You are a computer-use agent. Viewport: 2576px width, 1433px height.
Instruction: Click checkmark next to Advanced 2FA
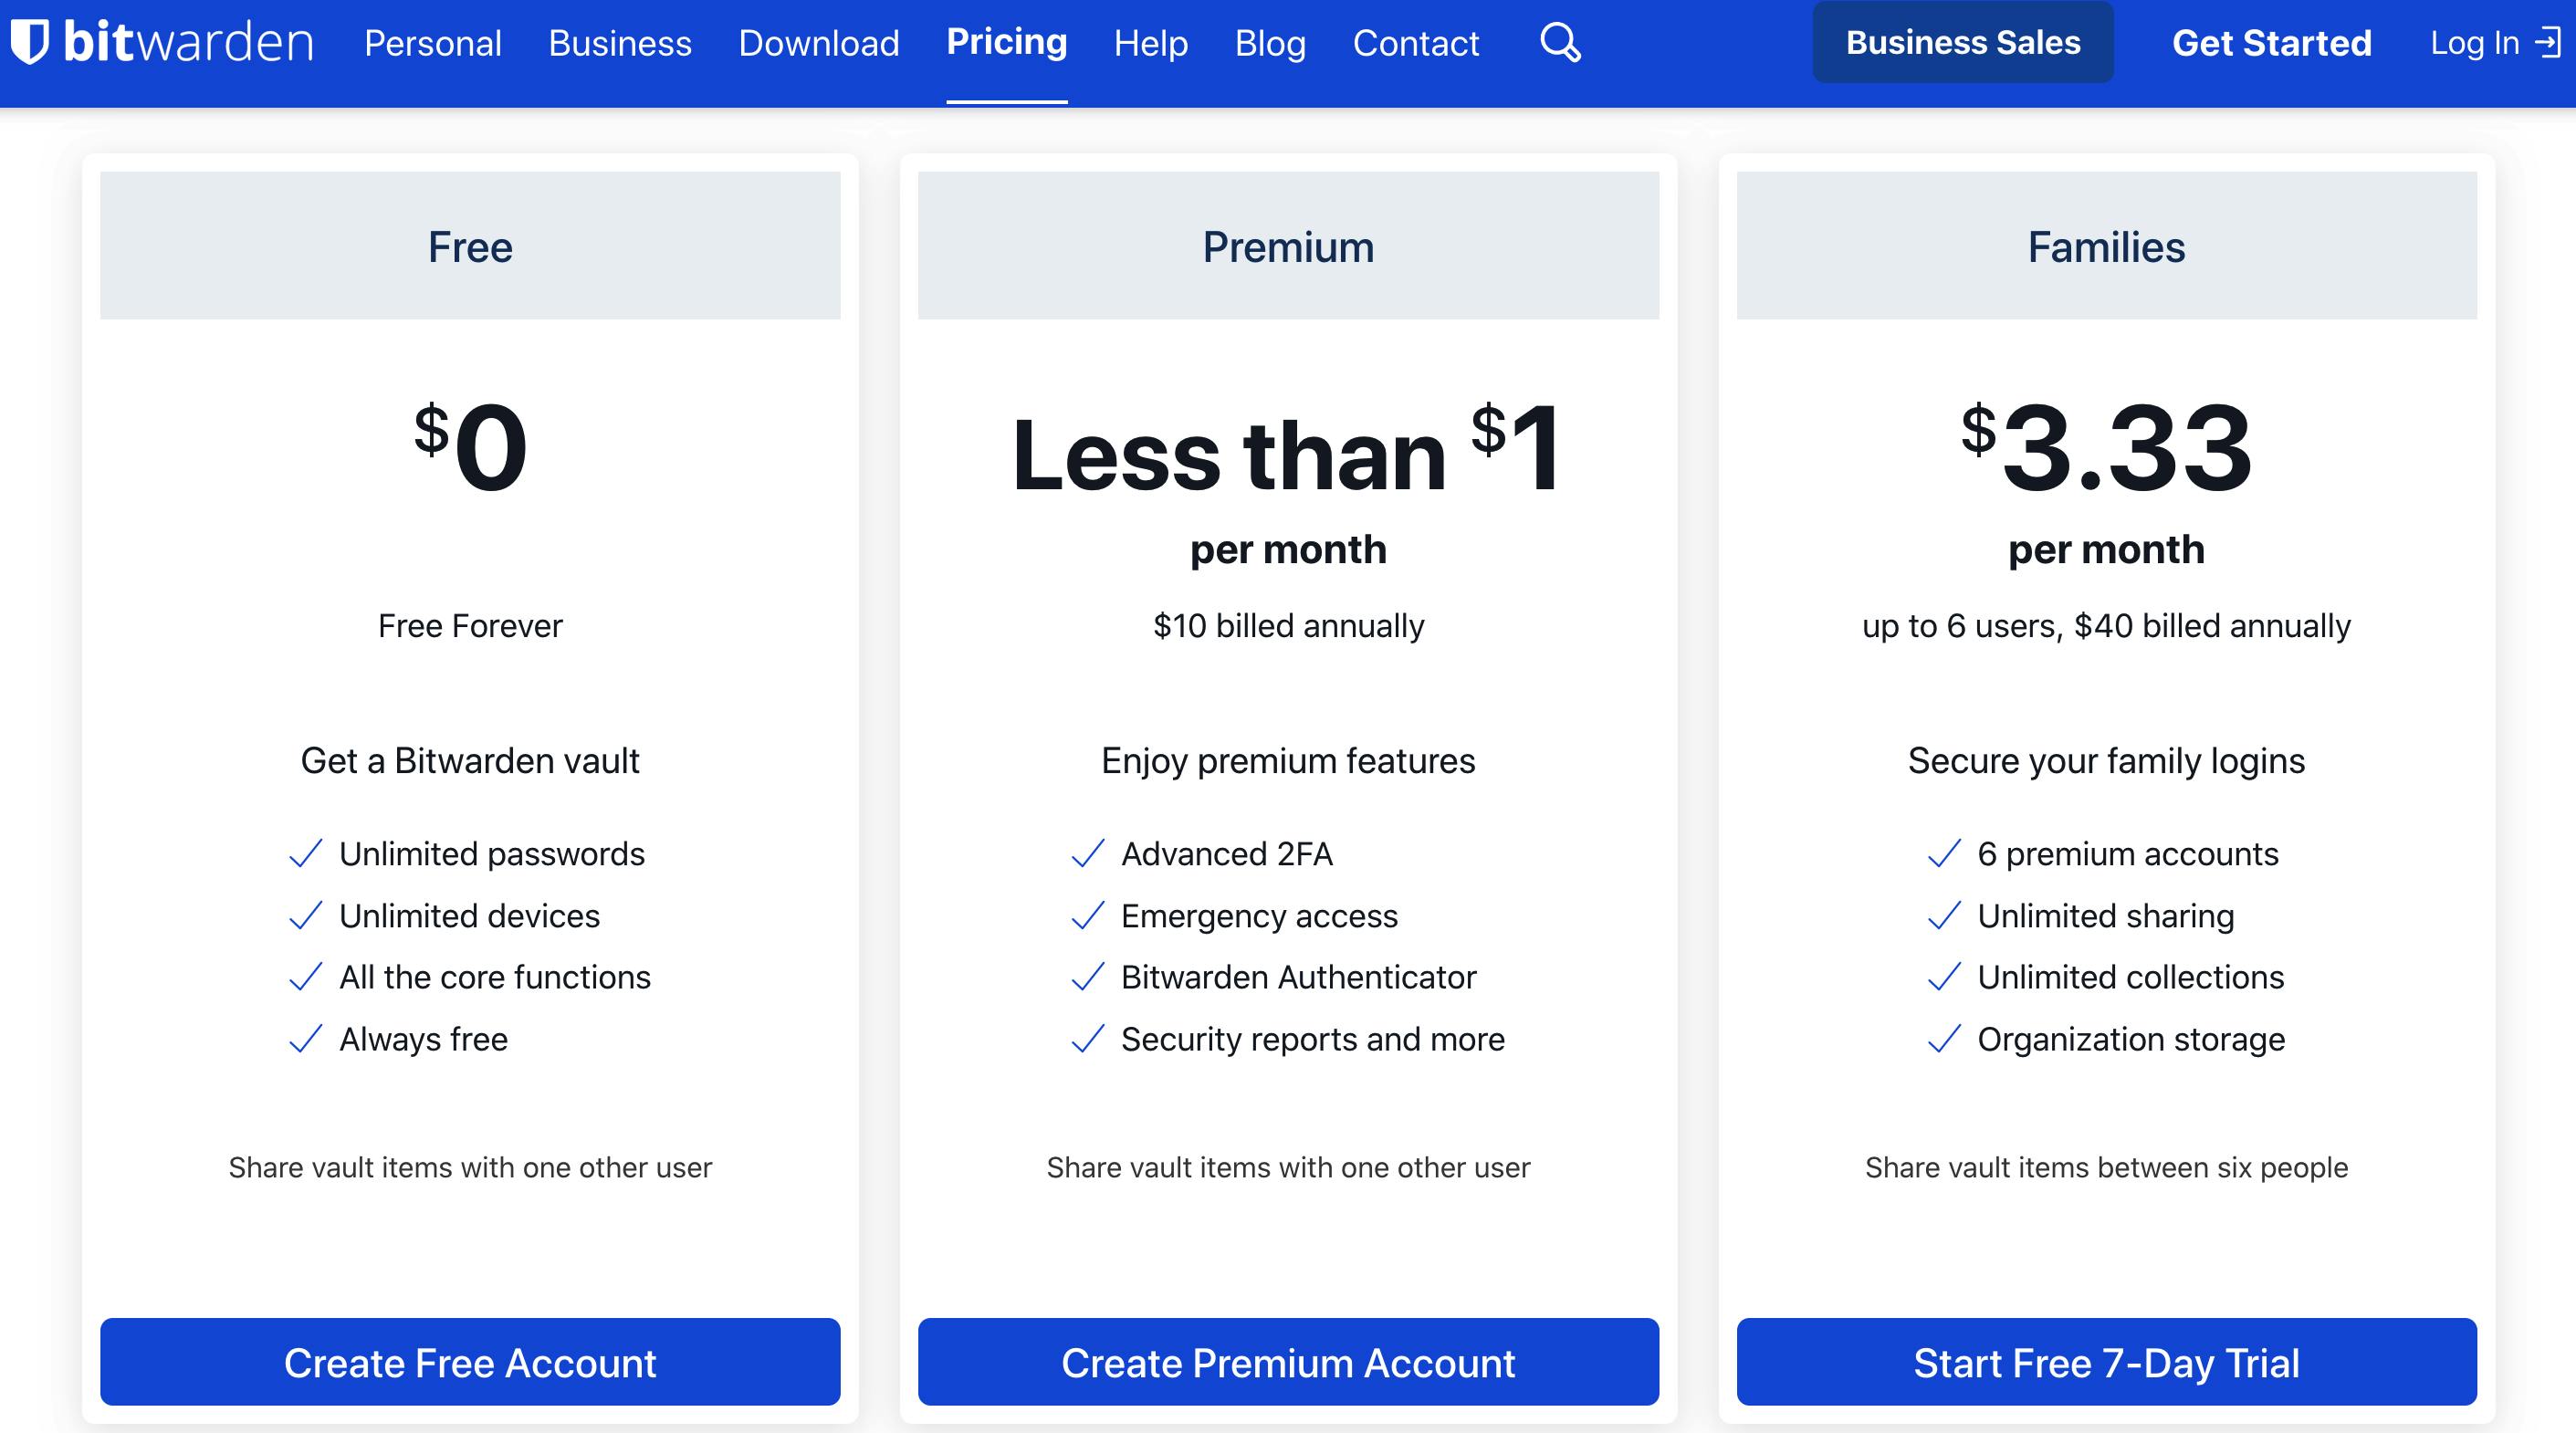pos(1087,854)
